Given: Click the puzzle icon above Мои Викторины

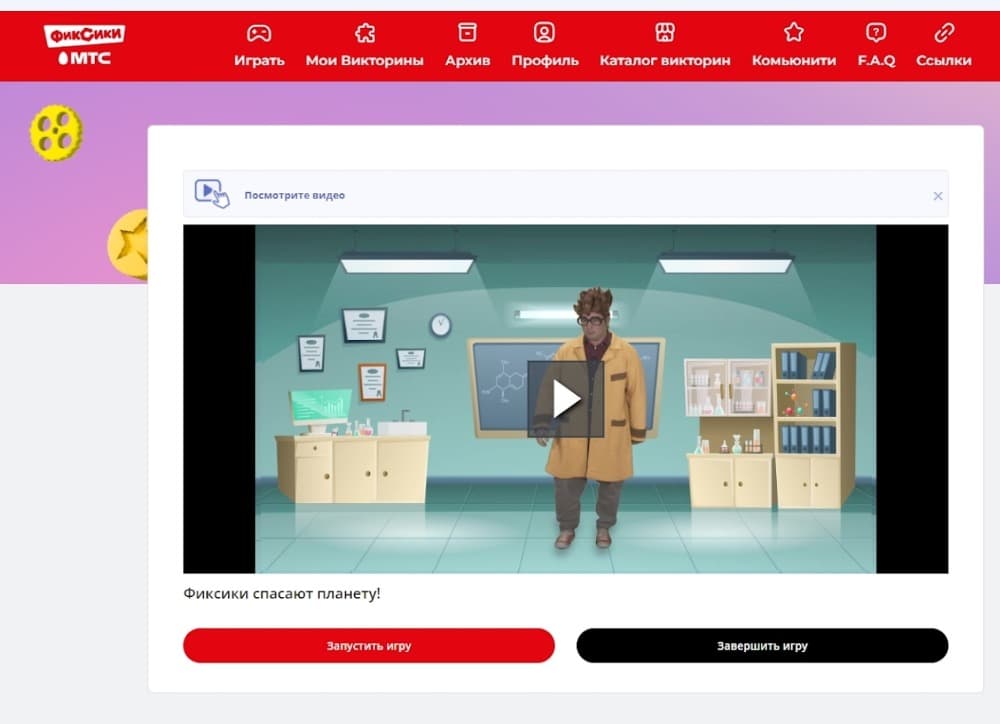Looking at the screenshot, I should pos(365,33).
